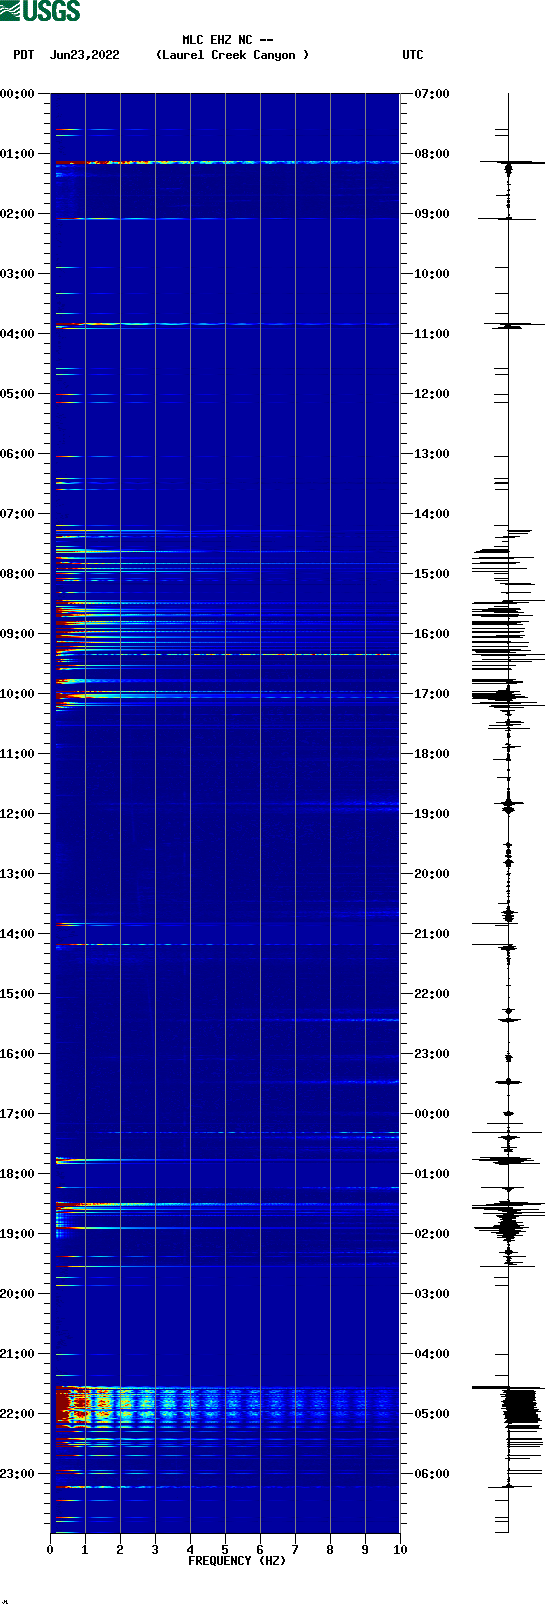Click frequency axis value 4
The width and height of the screenshot is (552, 1613).
[x=190, y=1550]
